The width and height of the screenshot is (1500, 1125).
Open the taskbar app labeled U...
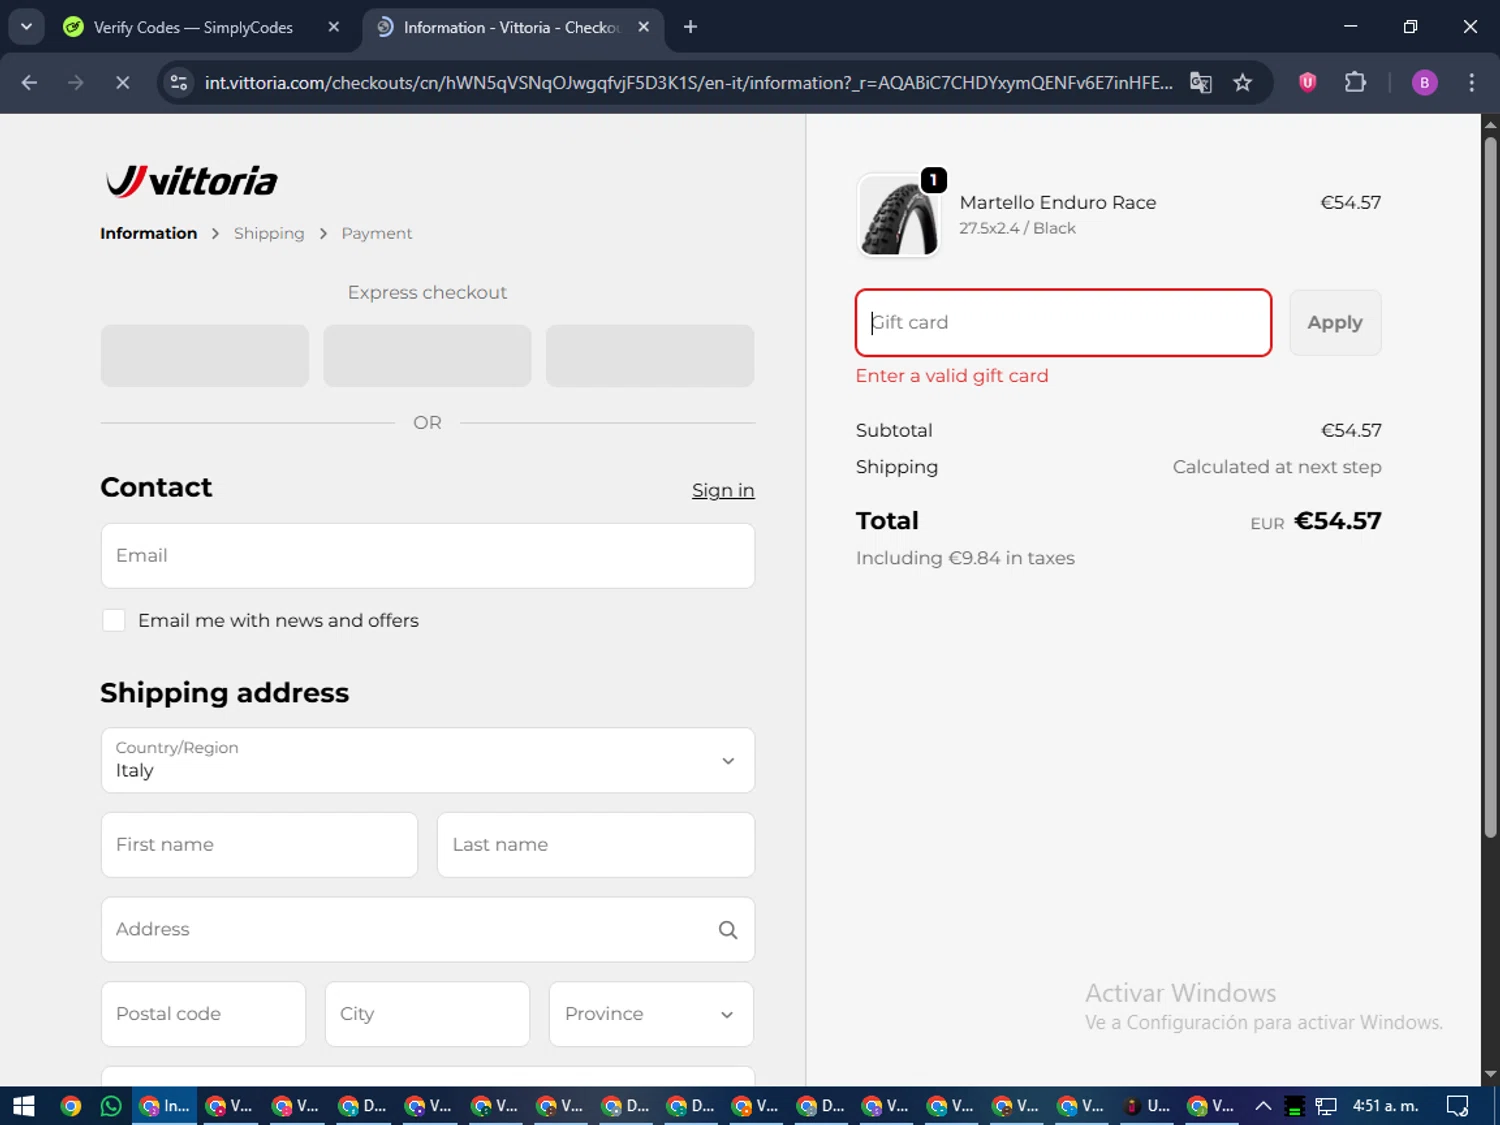[x=1146, y=1106]
